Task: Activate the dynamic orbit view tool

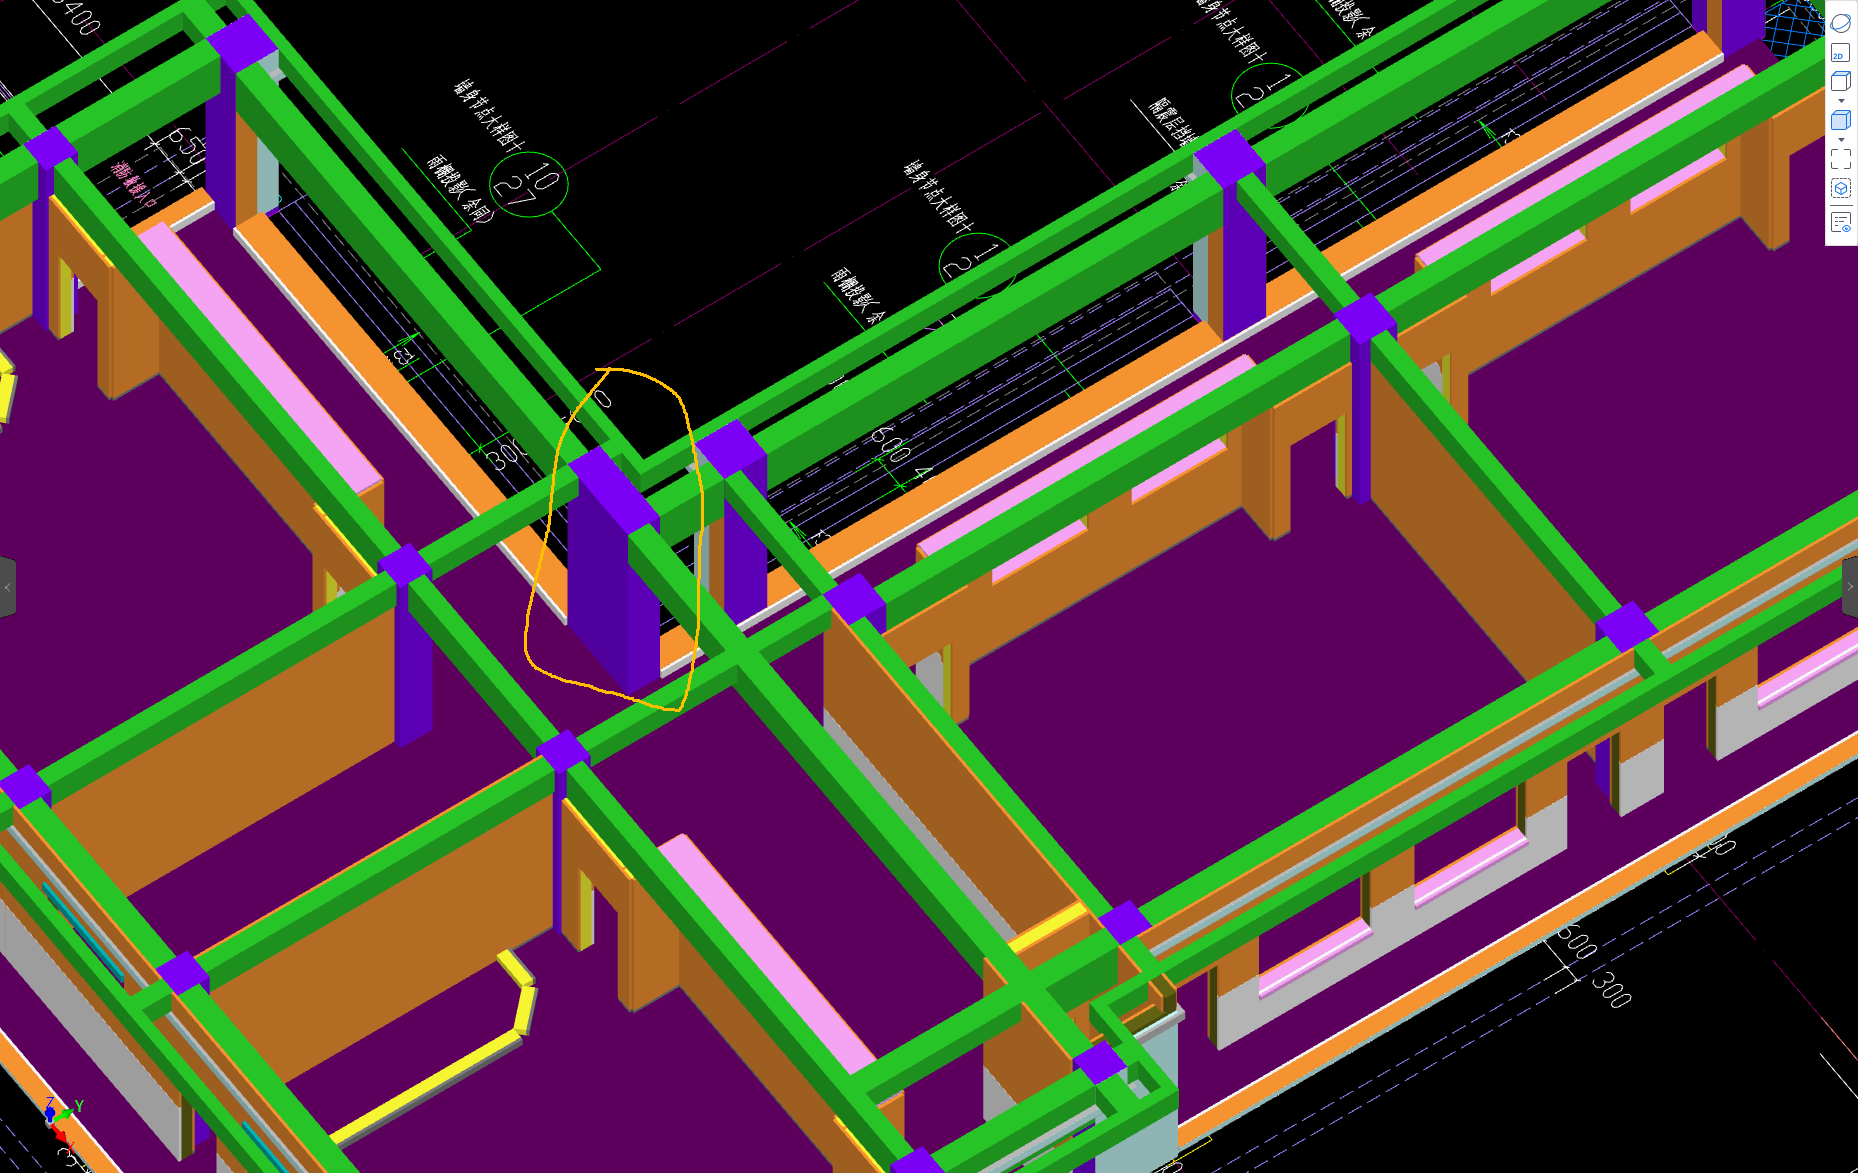Action: [x=1841, y=23]
